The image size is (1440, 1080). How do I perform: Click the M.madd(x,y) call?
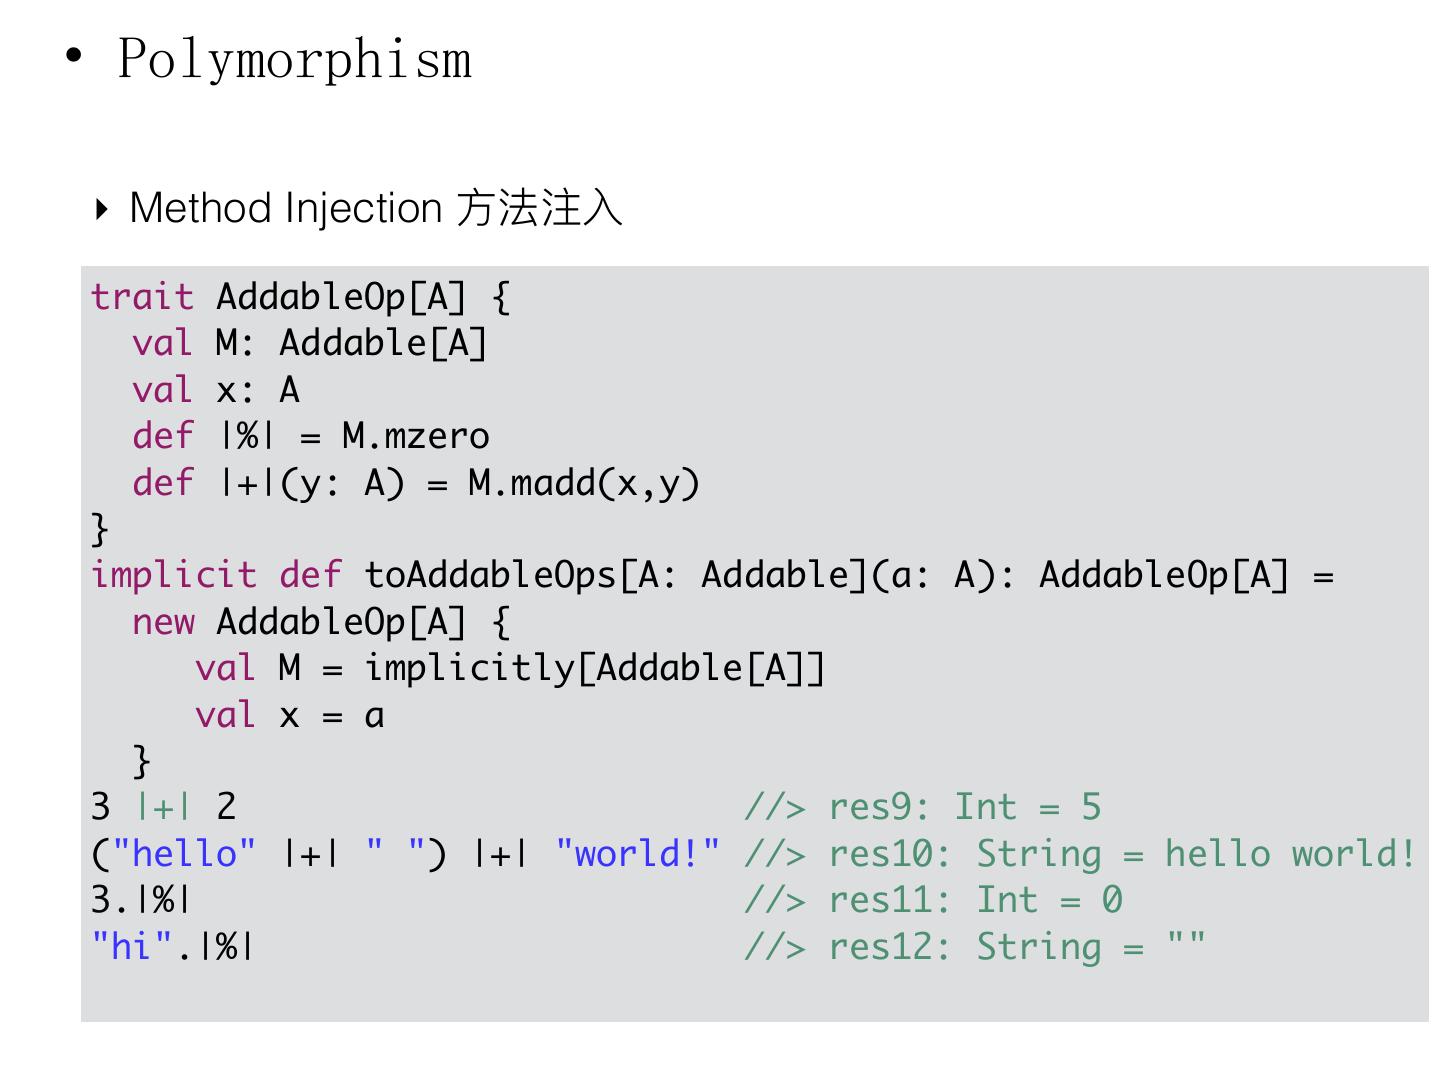[x=583, y=483]
